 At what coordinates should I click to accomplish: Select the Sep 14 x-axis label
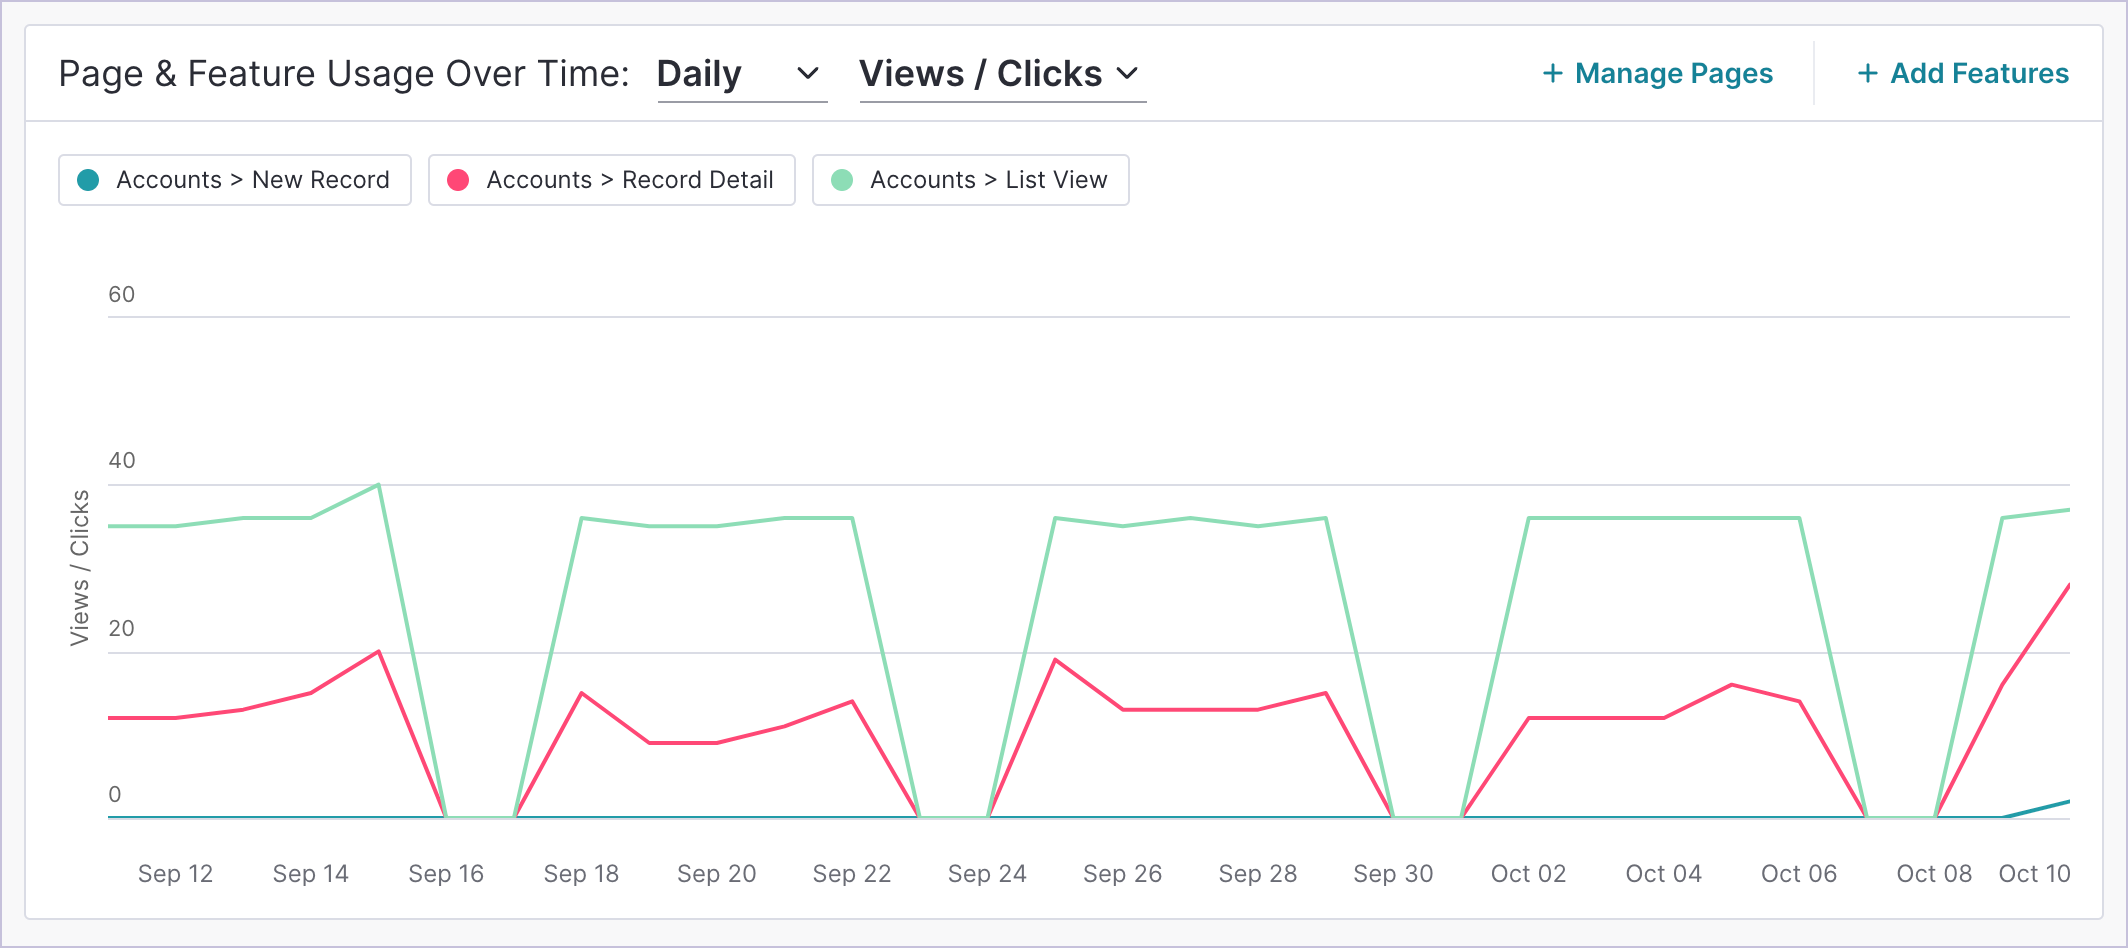(311, 874)
